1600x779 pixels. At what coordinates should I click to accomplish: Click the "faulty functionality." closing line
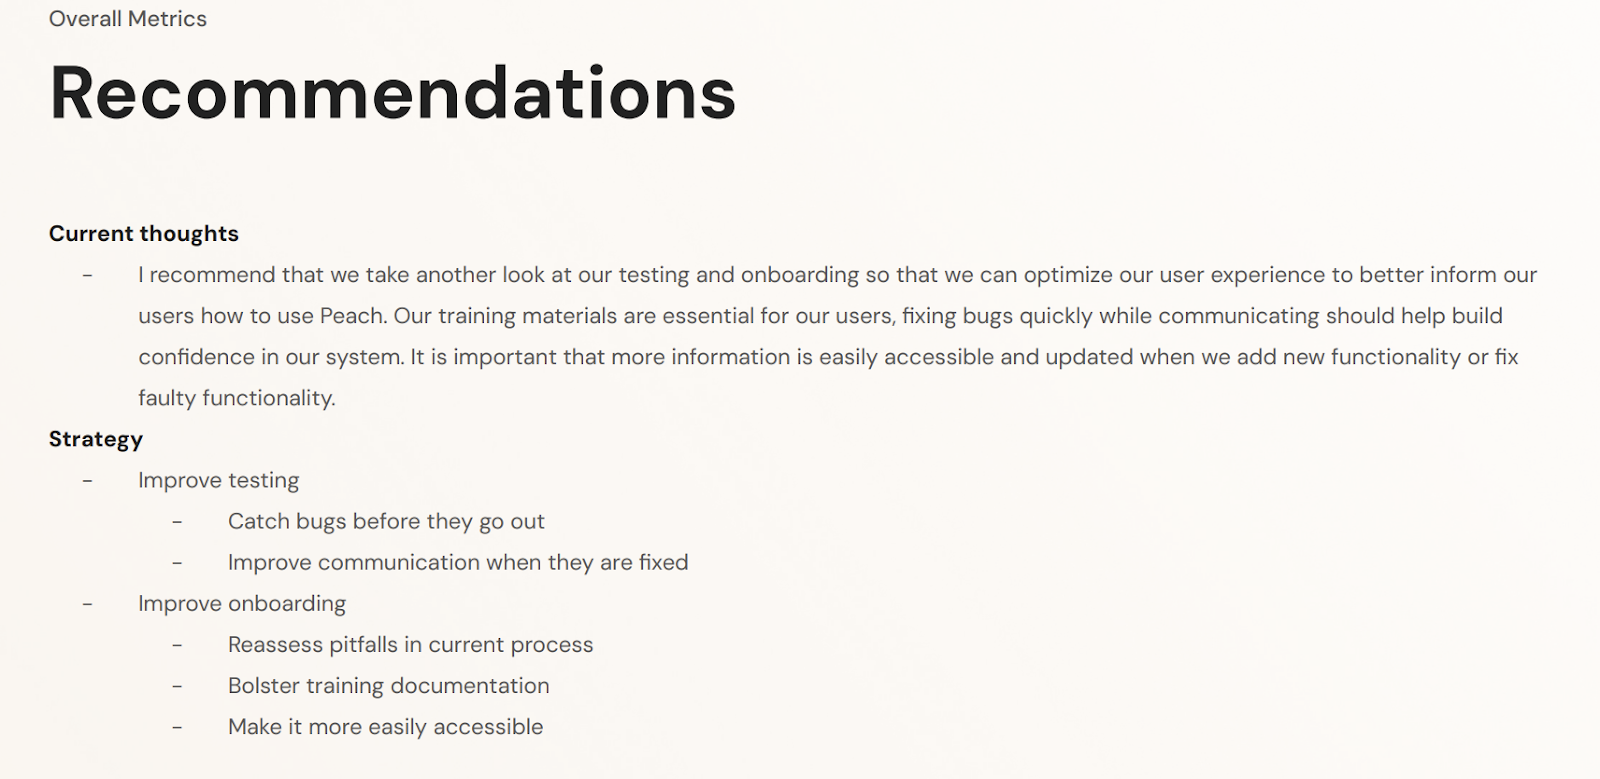click(237, 398)
